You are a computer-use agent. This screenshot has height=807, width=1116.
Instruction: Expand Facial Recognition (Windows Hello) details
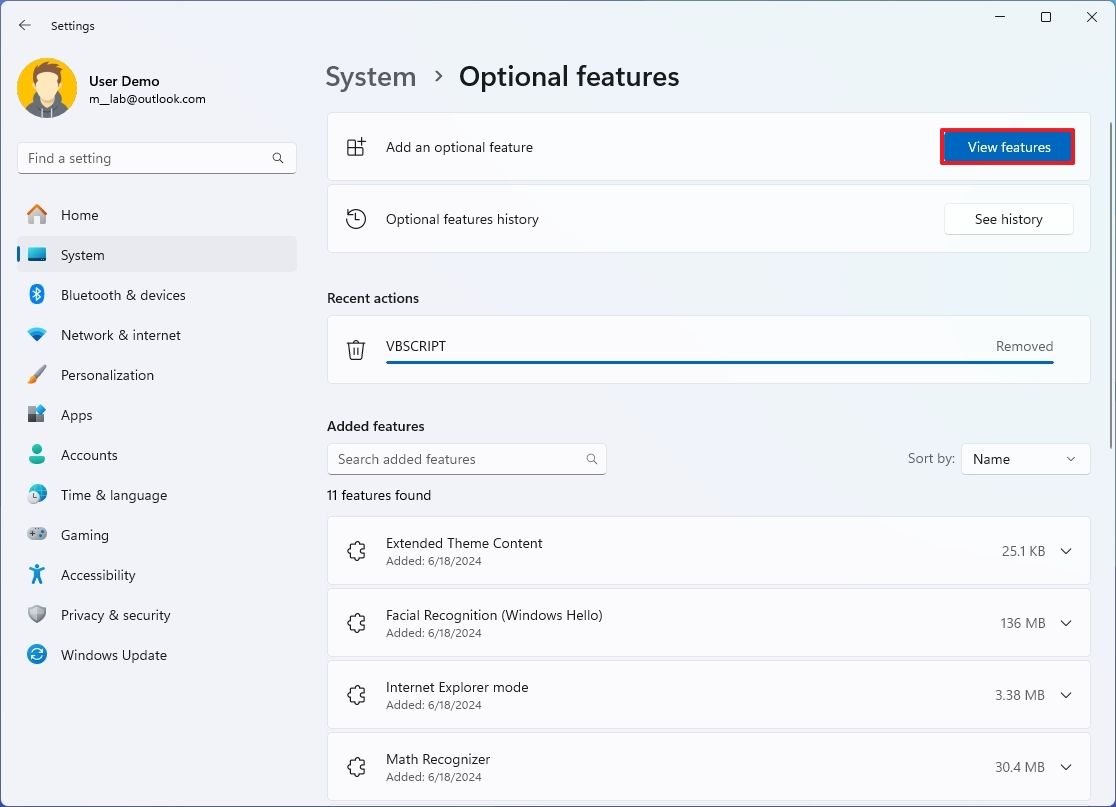pos(1066,623)
